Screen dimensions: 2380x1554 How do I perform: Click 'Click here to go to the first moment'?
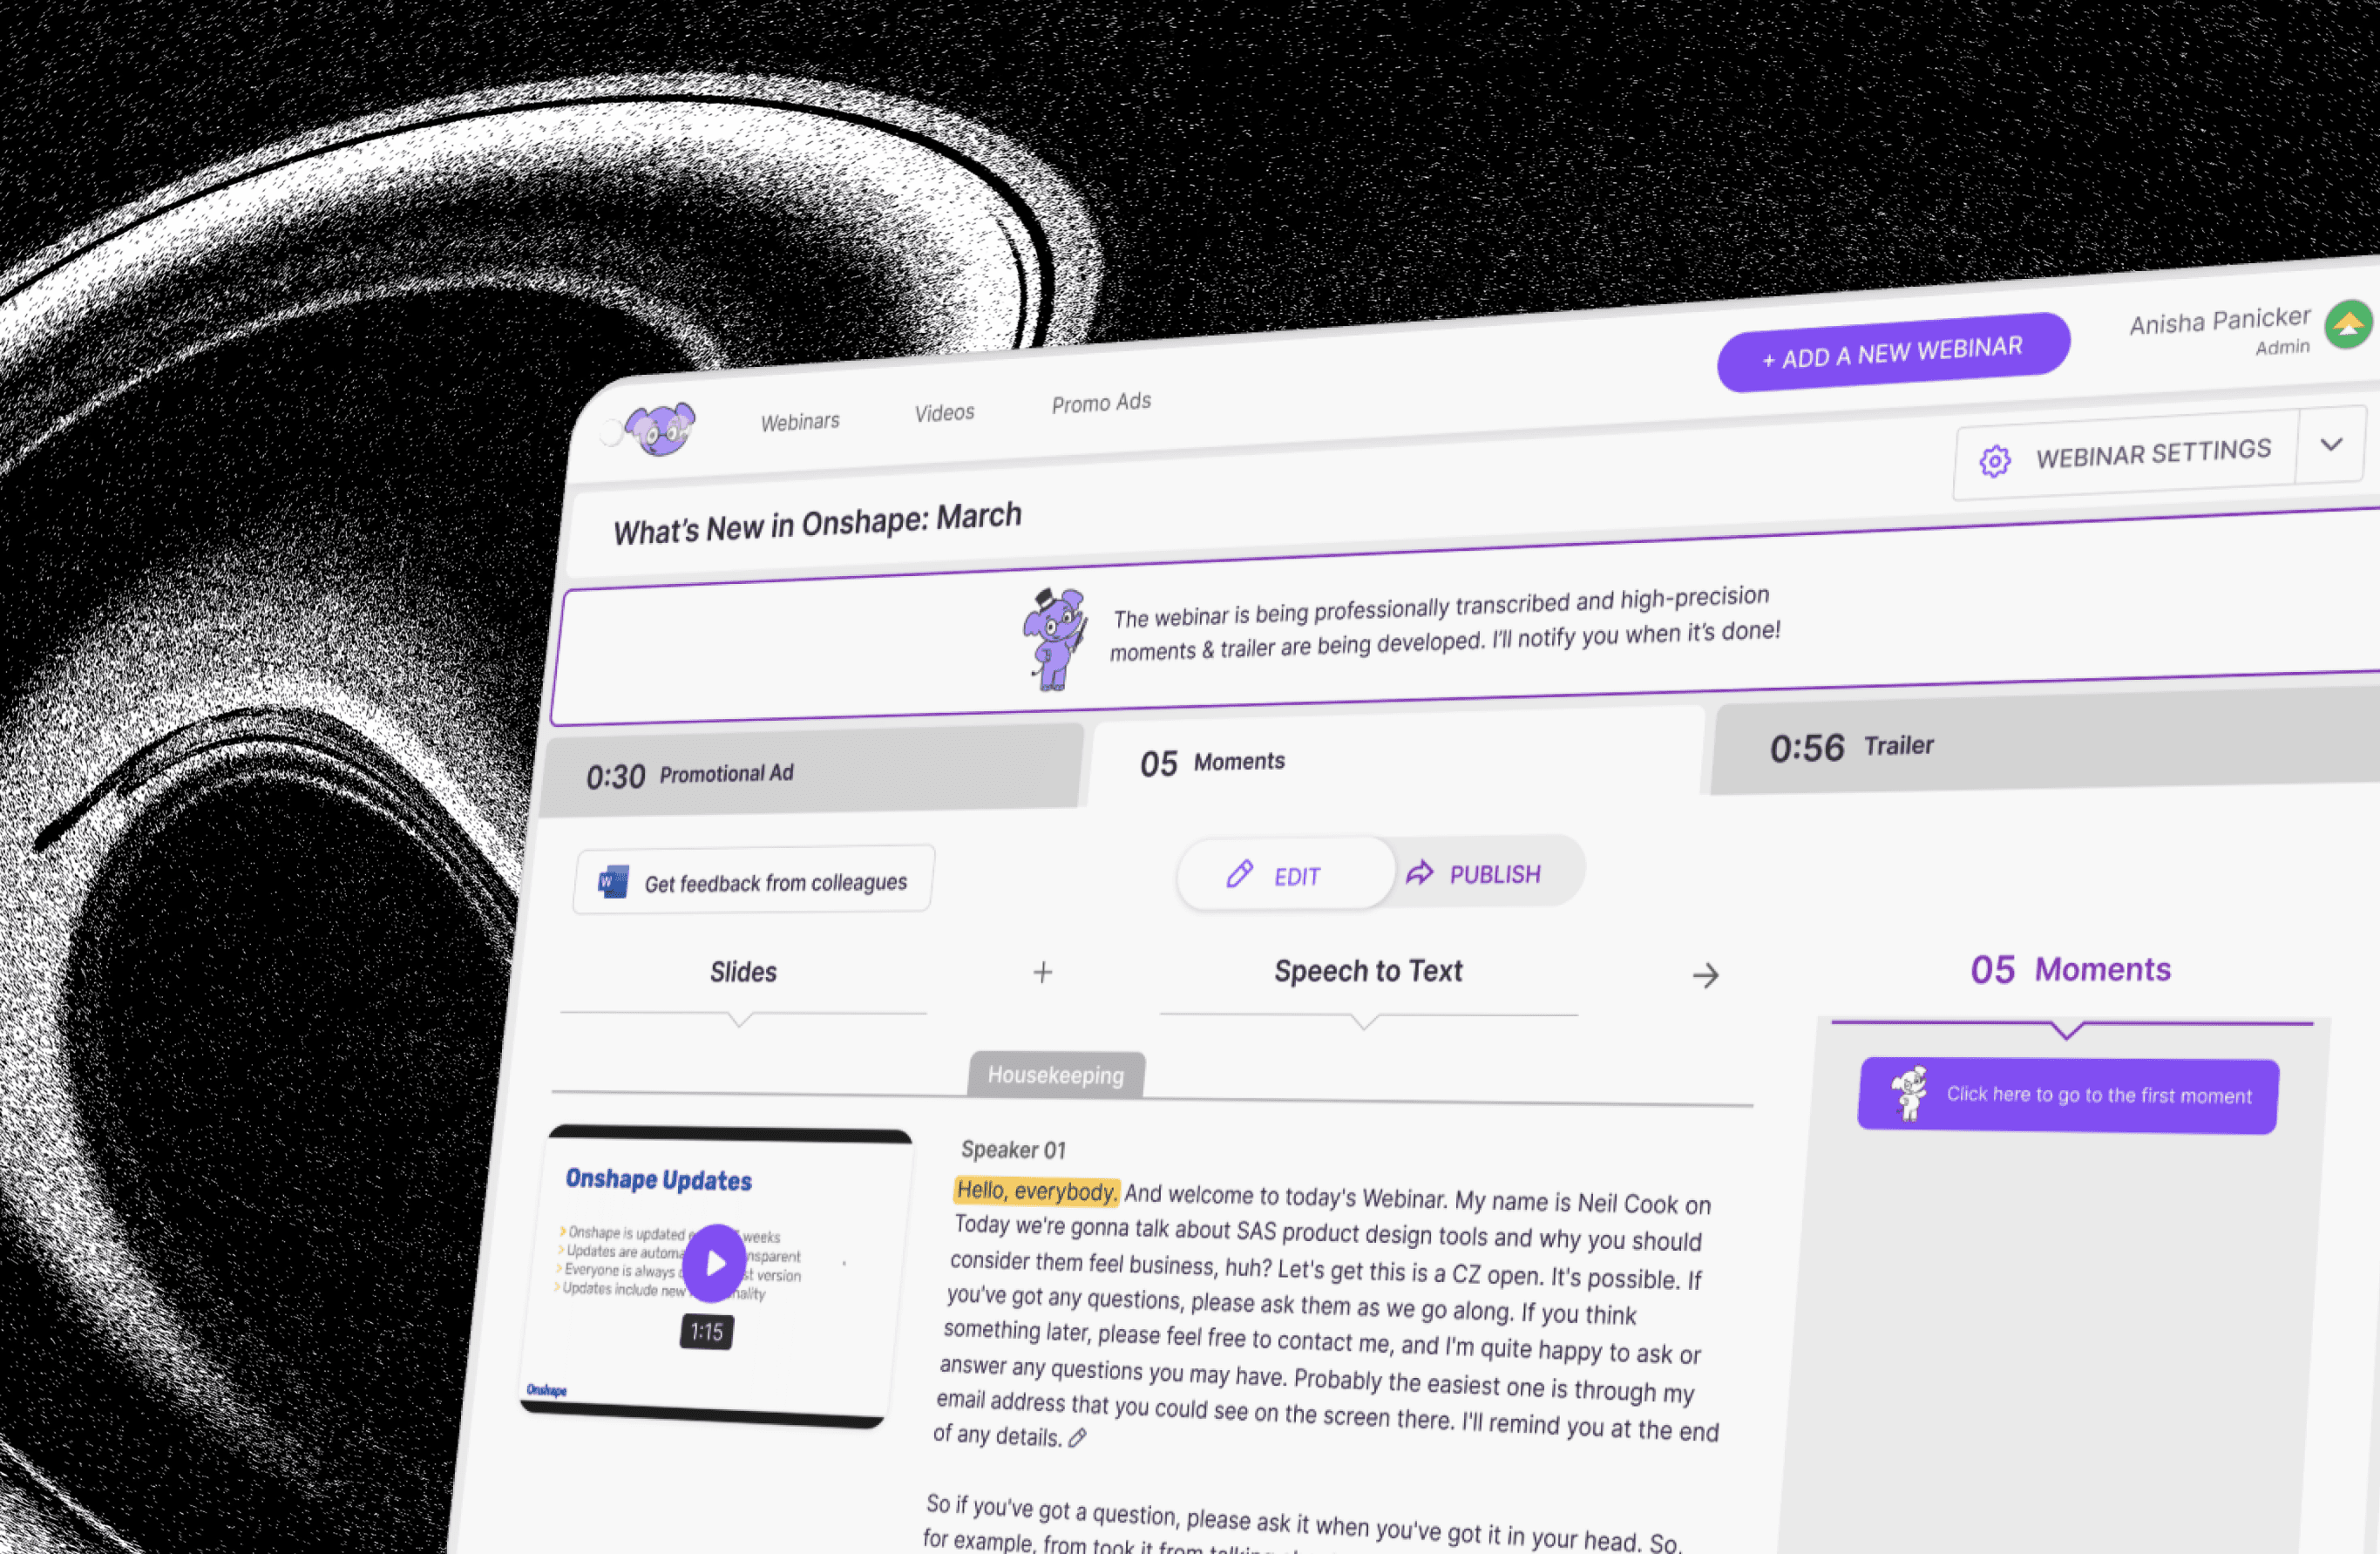tap(2068, 1095)
